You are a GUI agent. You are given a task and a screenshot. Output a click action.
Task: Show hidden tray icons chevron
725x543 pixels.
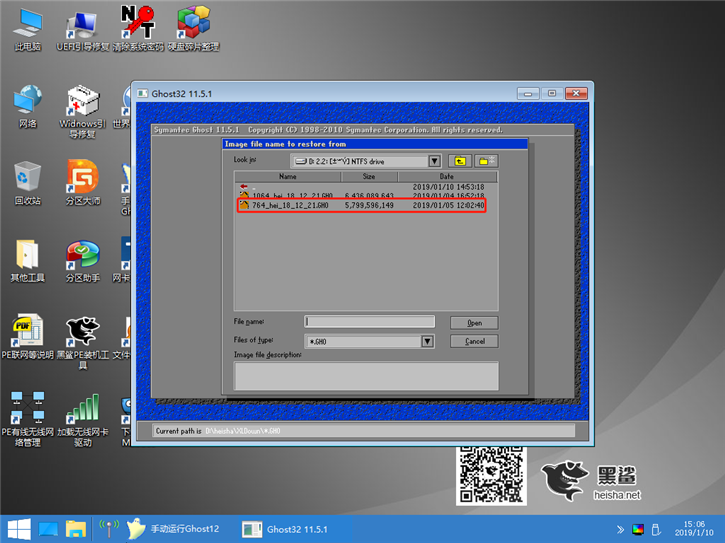[x=620, y=529]
